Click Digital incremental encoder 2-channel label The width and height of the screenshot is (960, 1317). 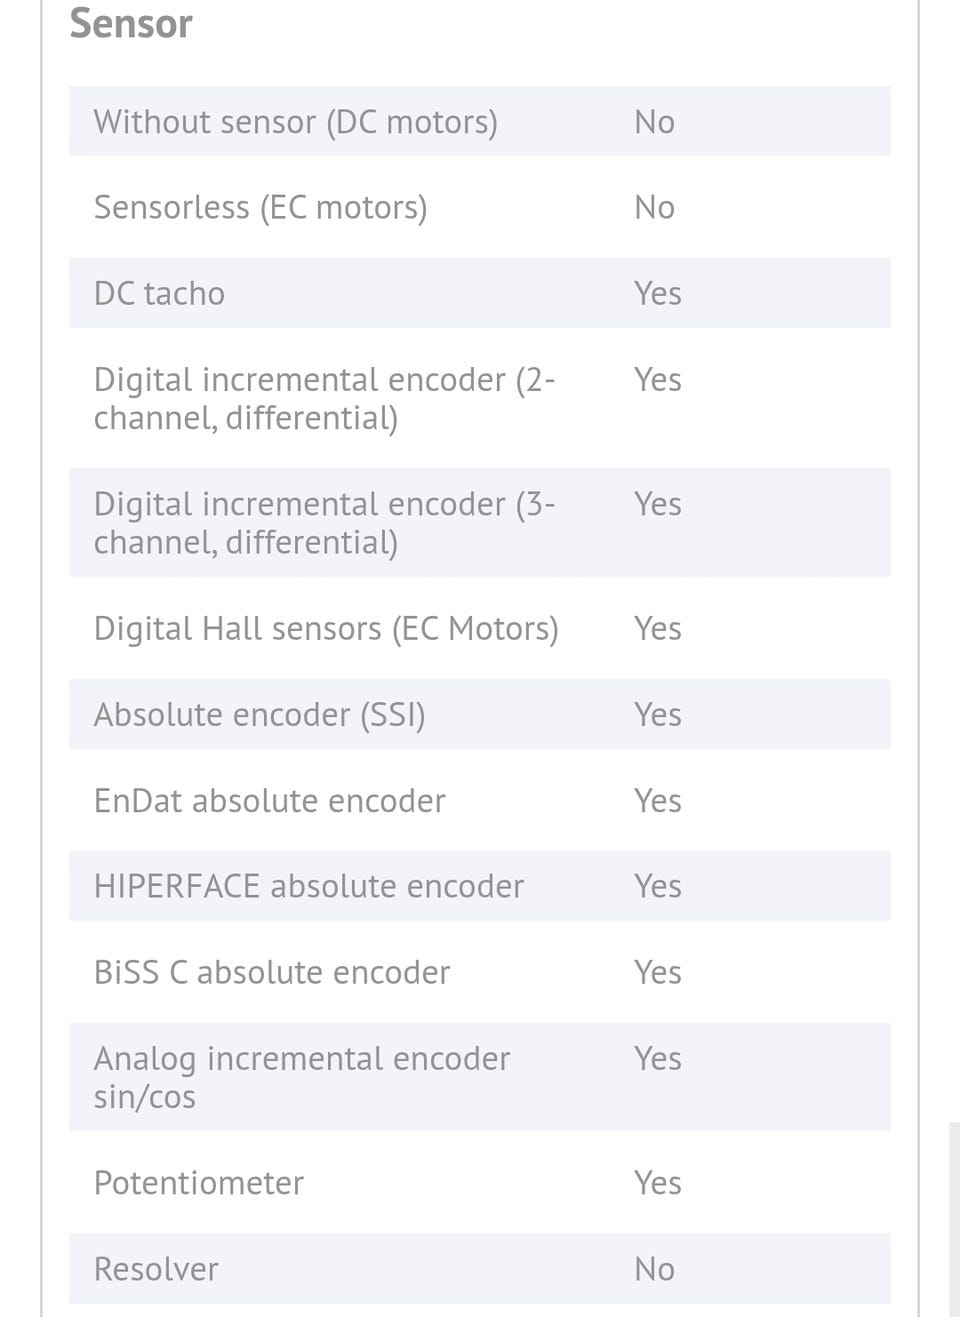(324, 398)
